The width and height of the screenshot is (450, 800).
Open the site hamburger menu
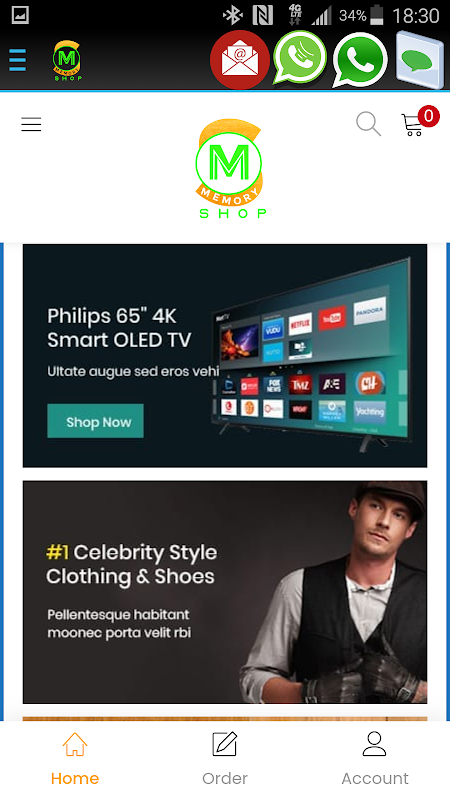point(31,124)
